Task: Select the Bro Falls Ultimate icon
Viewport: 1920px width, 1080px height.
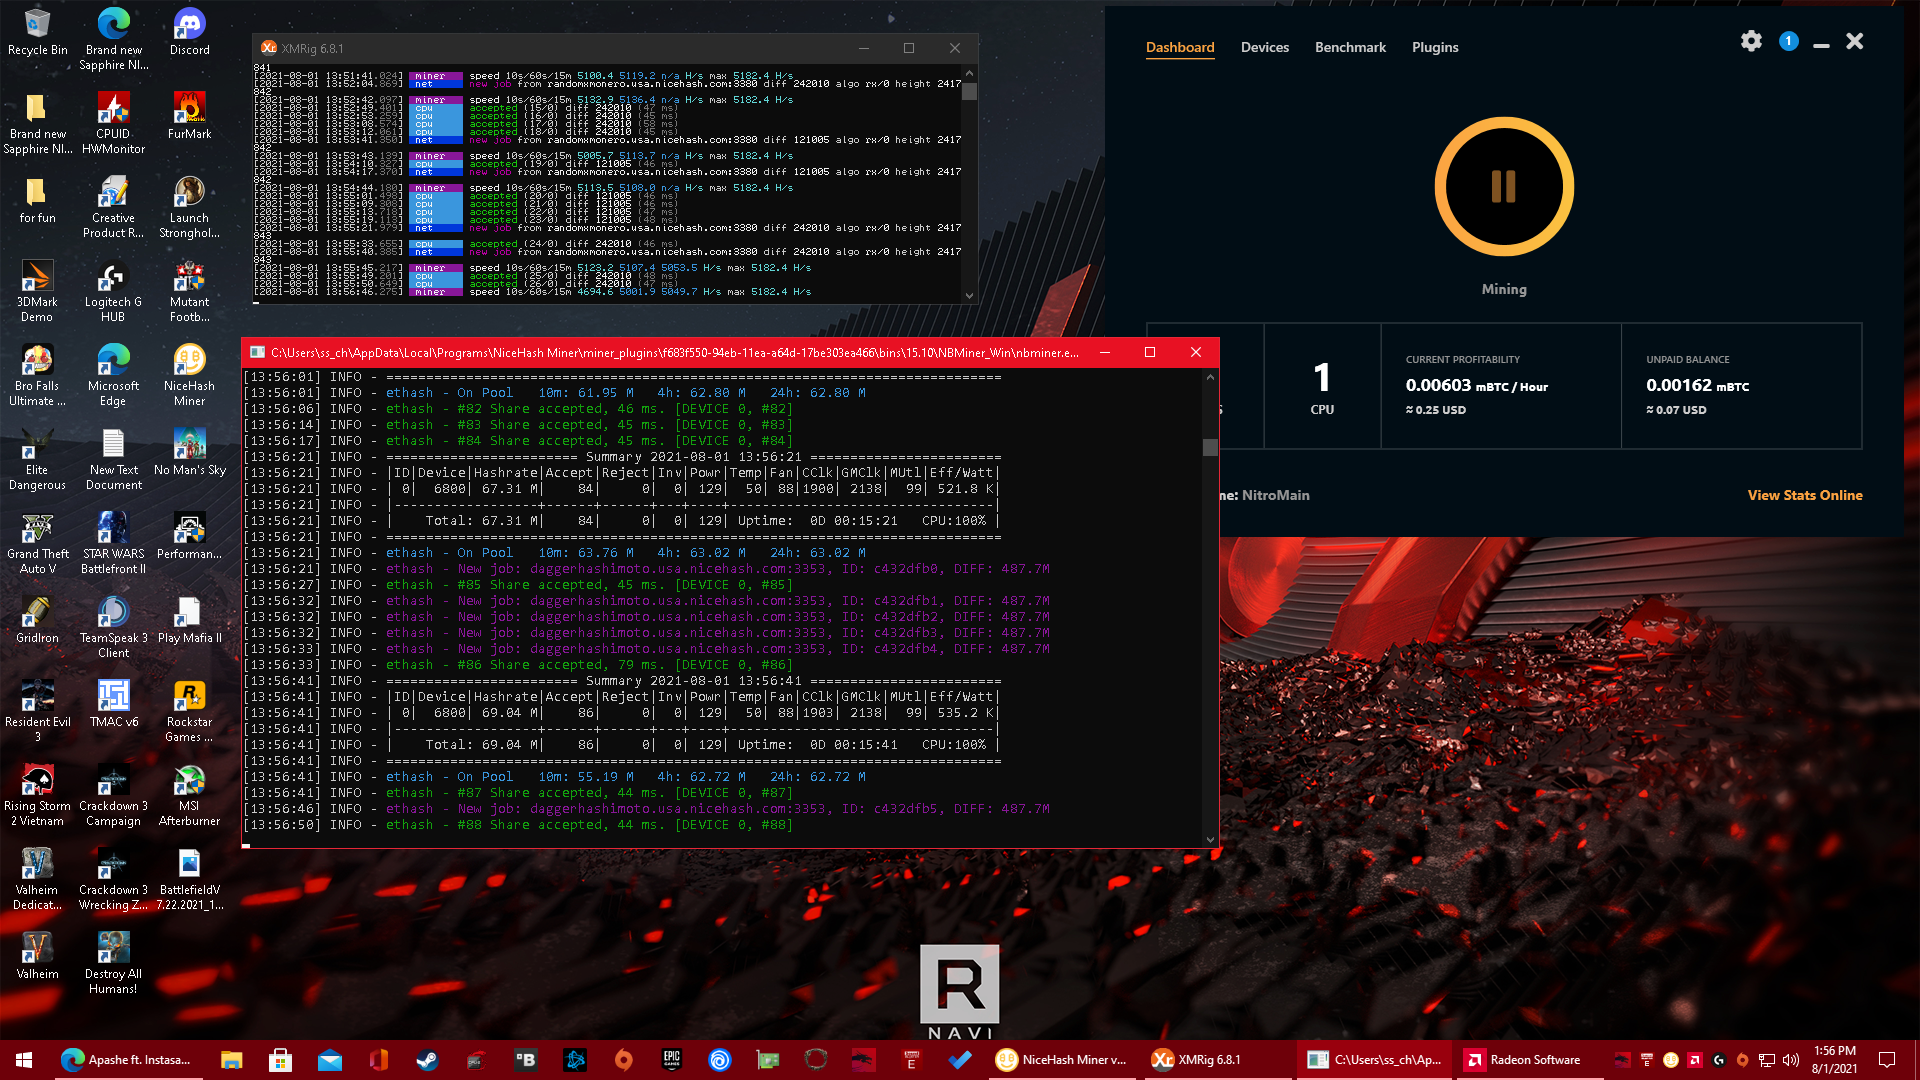Action: click(x=37, y=376)
